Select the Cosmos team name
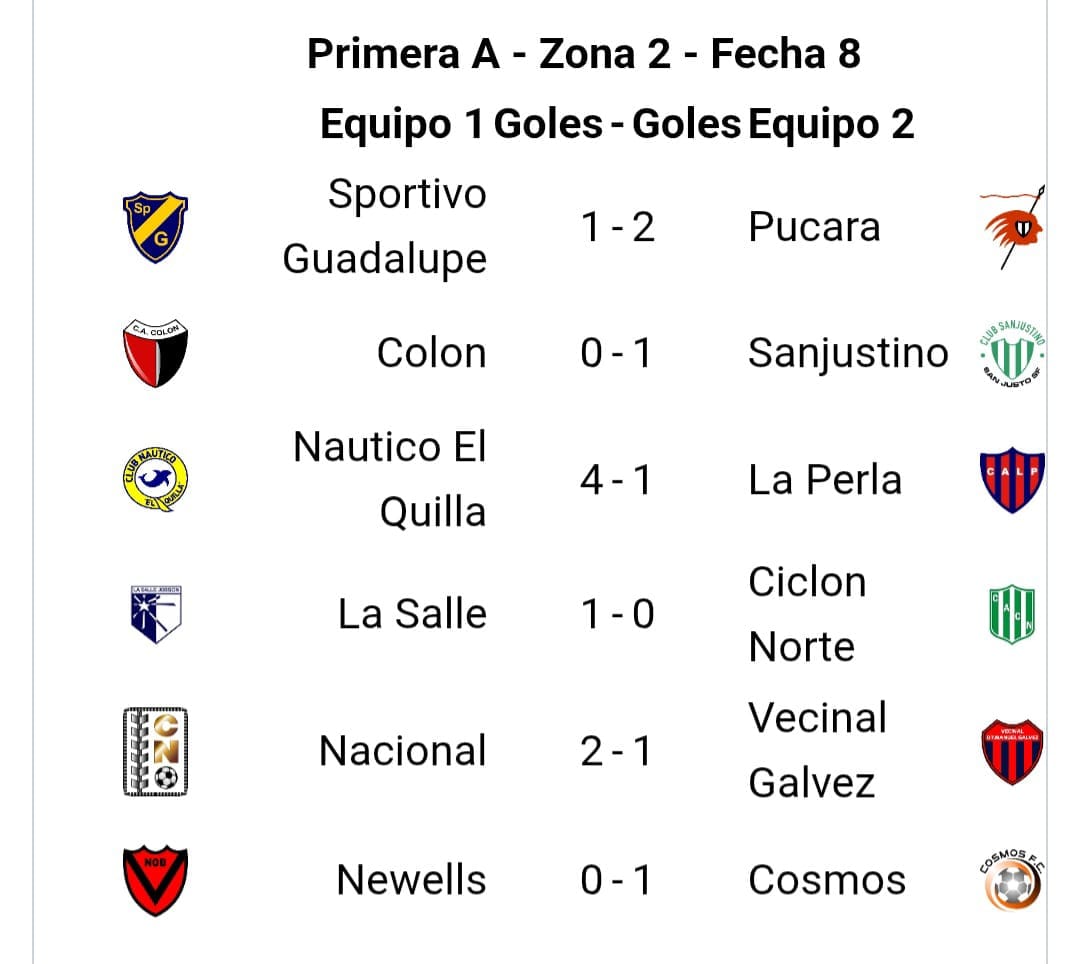Image resolution: width=1080 pixels, height=964 pixels. click(827, 880)
